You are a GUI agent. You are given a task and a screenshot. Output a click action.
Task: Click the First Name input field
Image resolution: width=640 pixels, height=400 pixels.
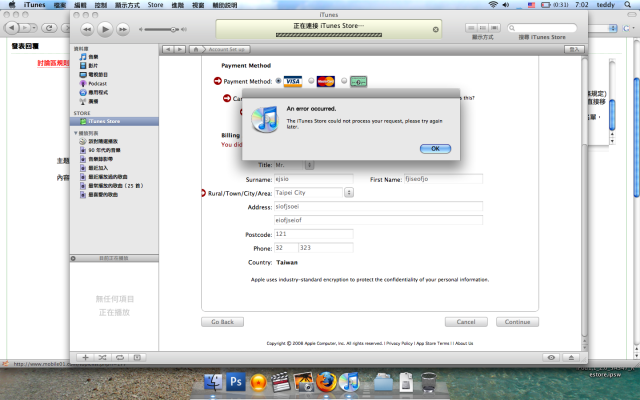pyautogui.click(x=443, y=179)
